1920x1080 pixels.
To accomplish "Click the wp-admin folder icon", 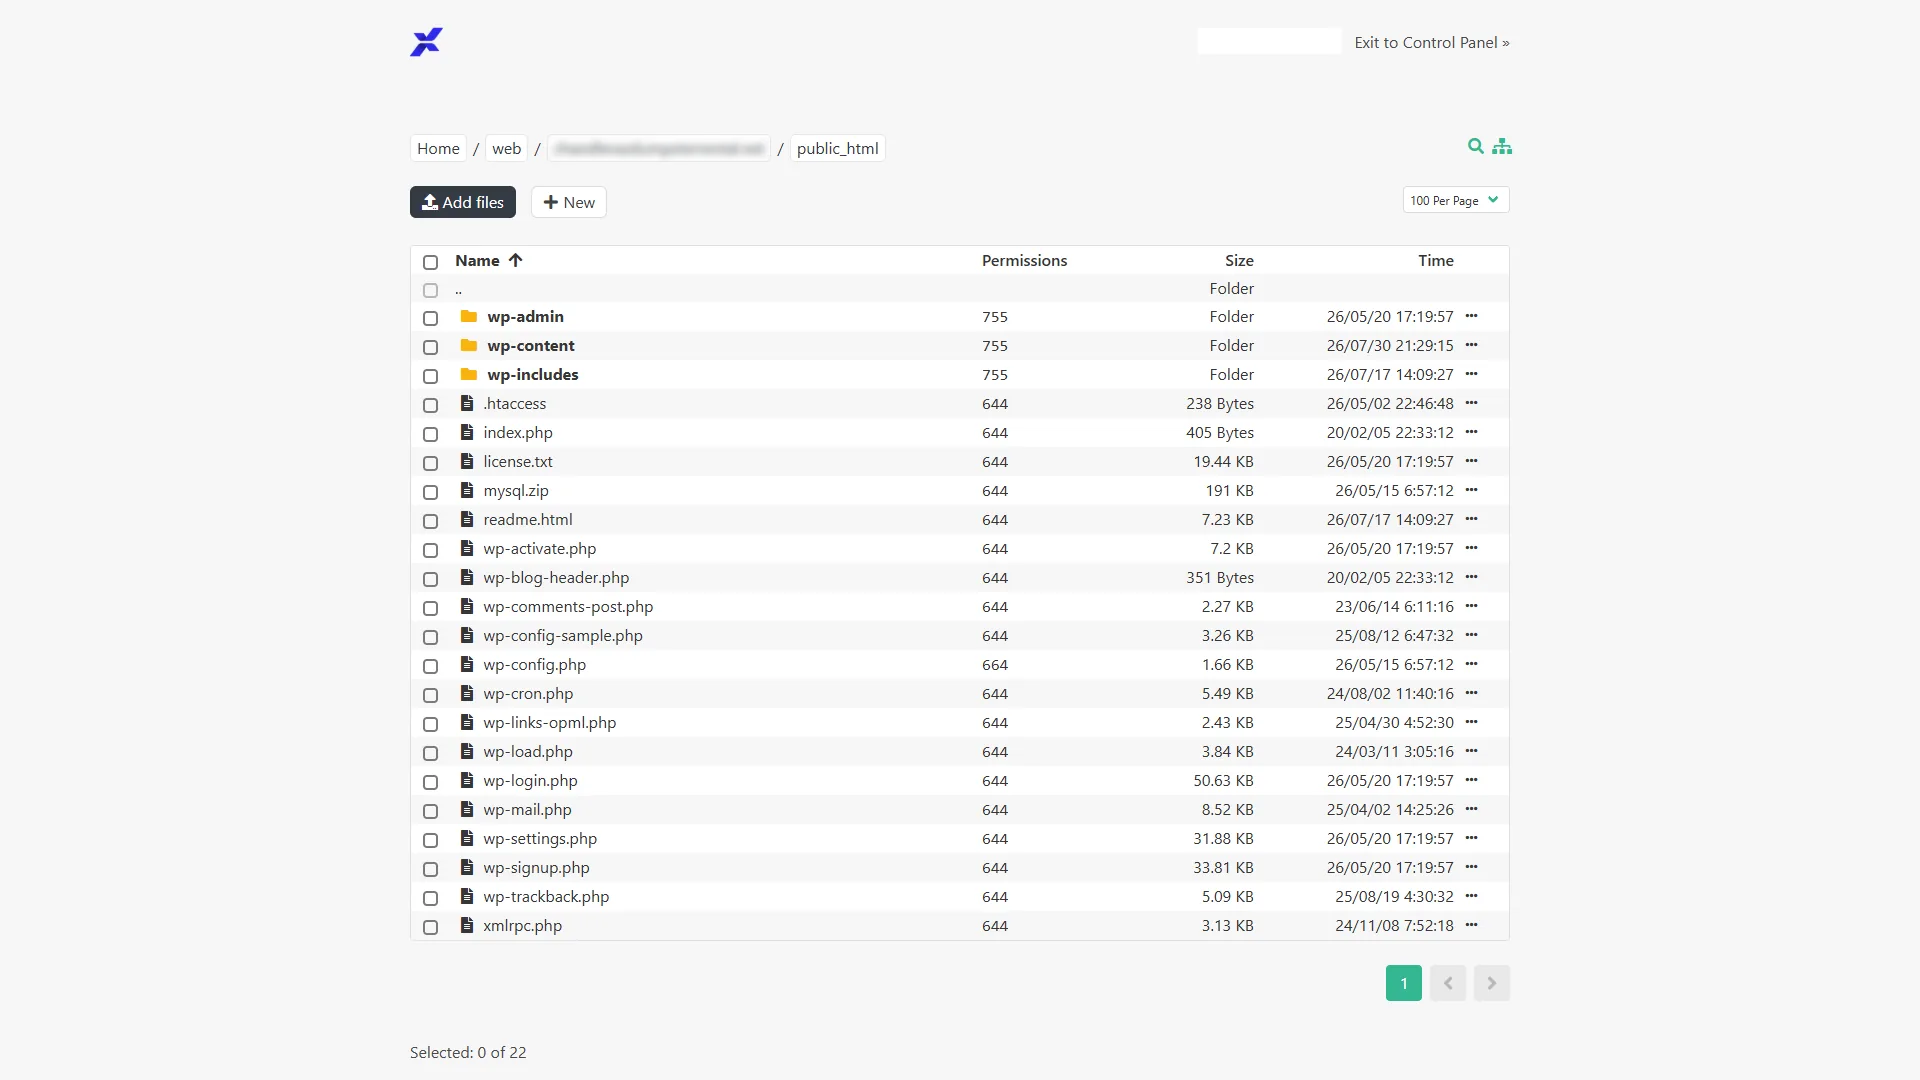I will 468,316.
